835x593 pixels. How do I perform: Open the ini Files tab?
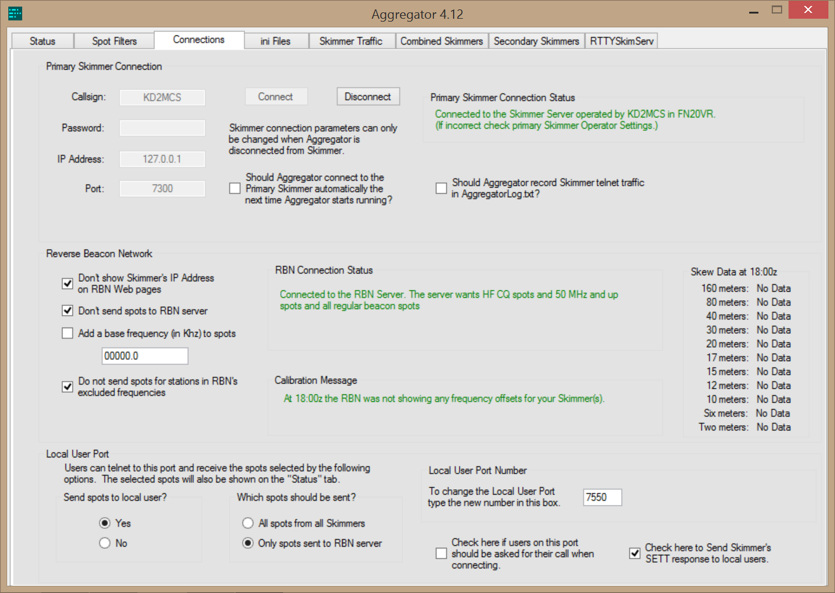(x=275, y=41)
